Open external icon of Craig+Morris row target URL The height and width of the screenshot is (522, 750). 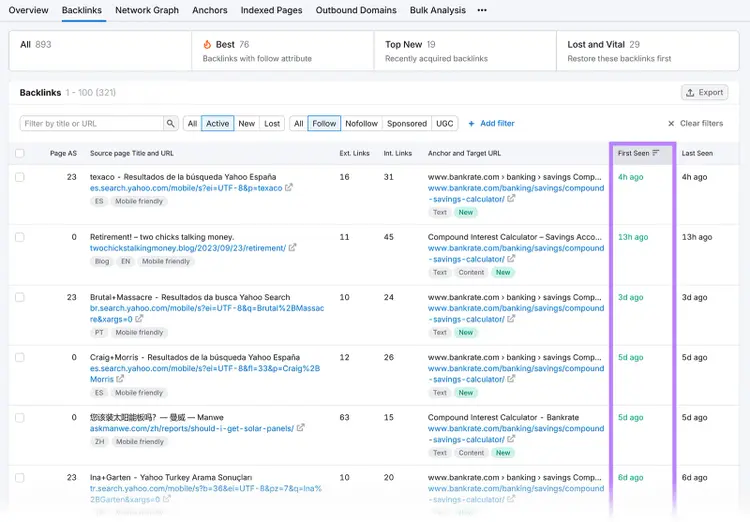[x=511, y=379]
